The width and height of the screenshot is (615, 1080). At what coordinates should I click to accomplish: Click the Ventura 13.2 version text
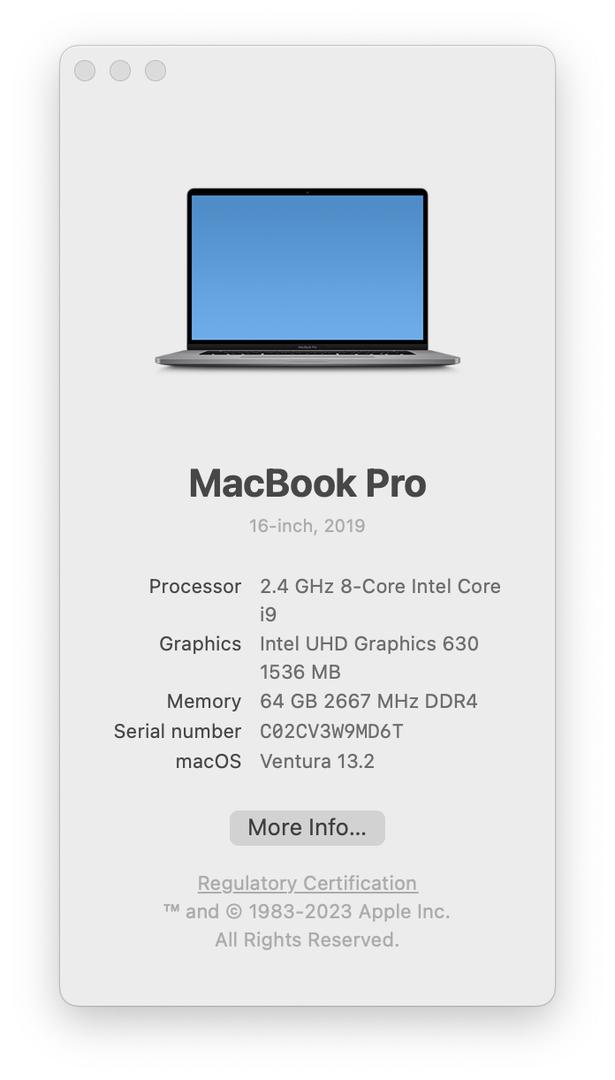317,761
